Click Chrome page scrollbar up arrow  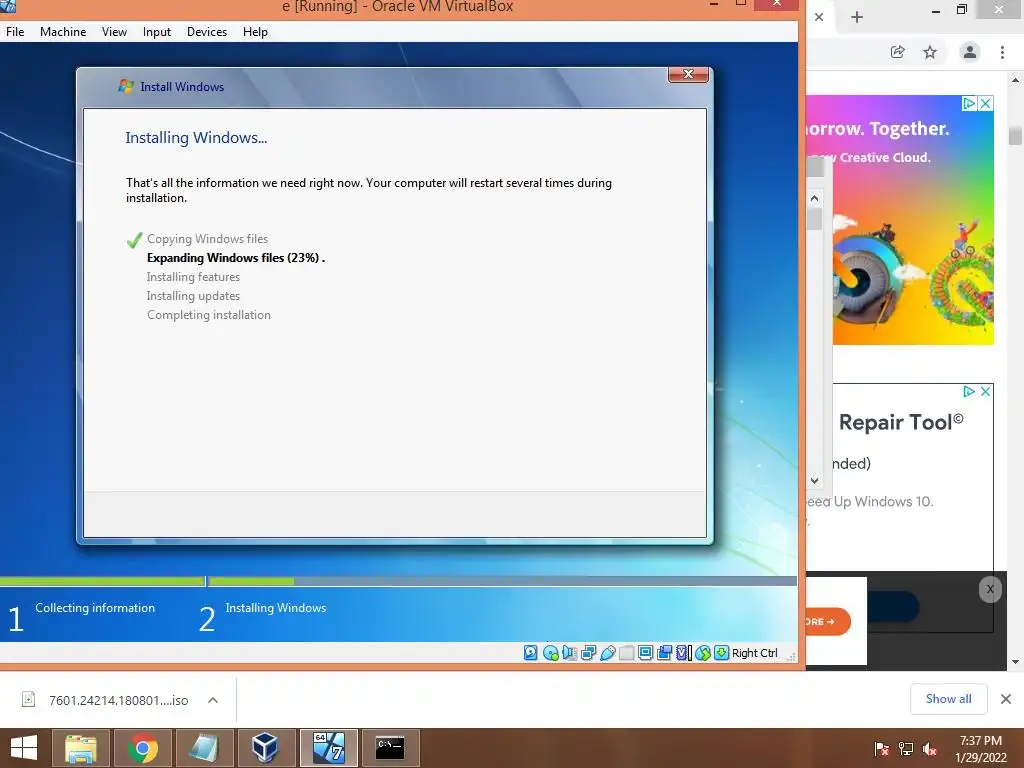tap(1015, 80)
